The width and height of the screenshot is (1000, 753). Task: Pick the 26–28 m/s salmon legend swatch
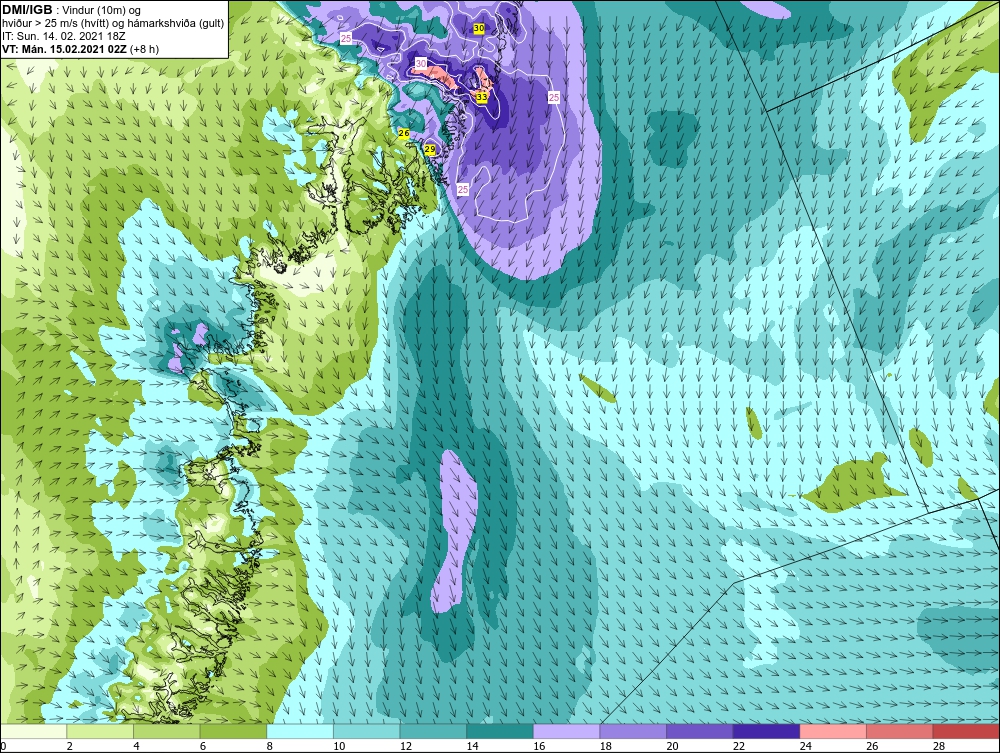click(x=900, y=731)
